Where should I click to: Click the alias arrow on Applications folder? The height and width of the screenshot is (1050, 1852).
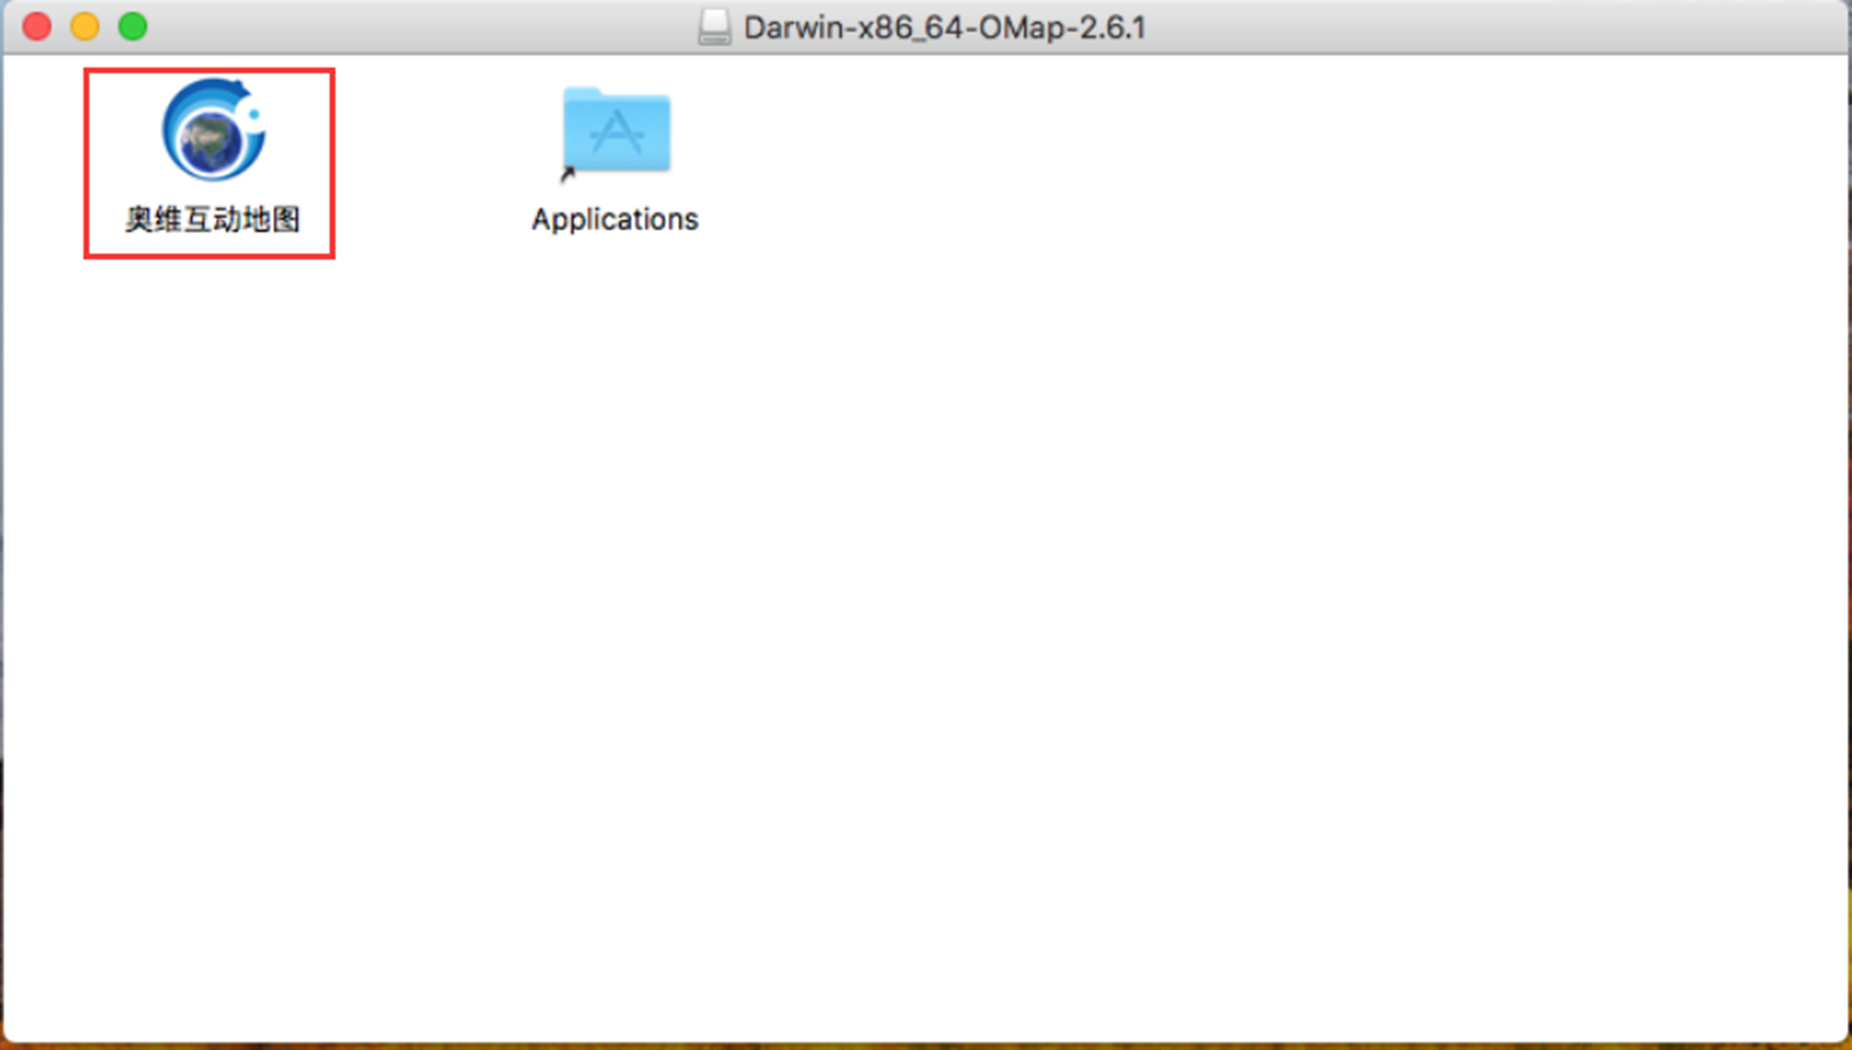pyautogui.click(x=568, y=174)
